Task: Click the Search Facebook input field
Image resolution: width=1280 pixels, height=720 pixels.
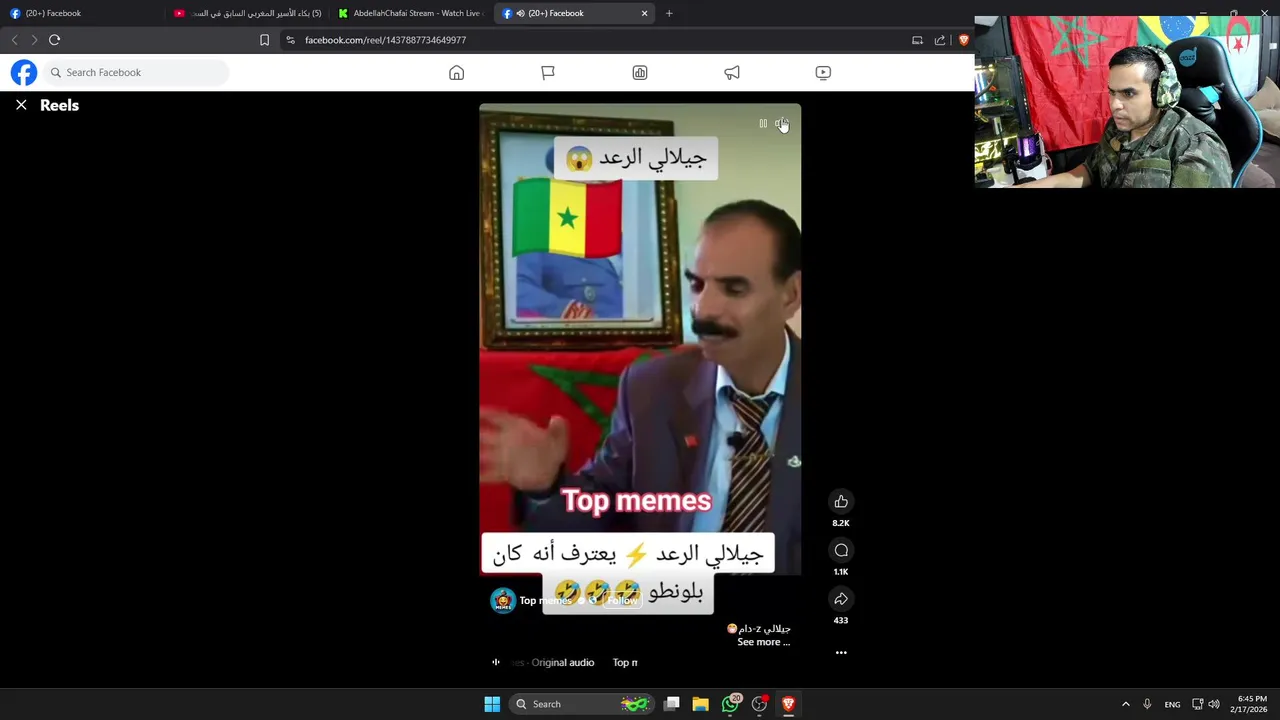Action: point(136,72)
